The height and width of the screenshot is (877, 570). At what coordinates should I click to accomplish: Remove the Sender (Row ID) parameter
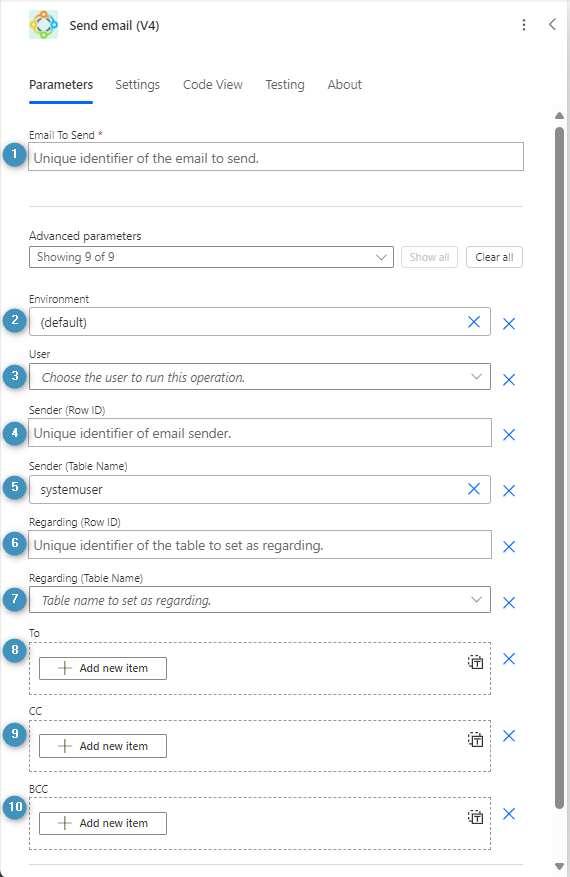[x=509, y=435]
